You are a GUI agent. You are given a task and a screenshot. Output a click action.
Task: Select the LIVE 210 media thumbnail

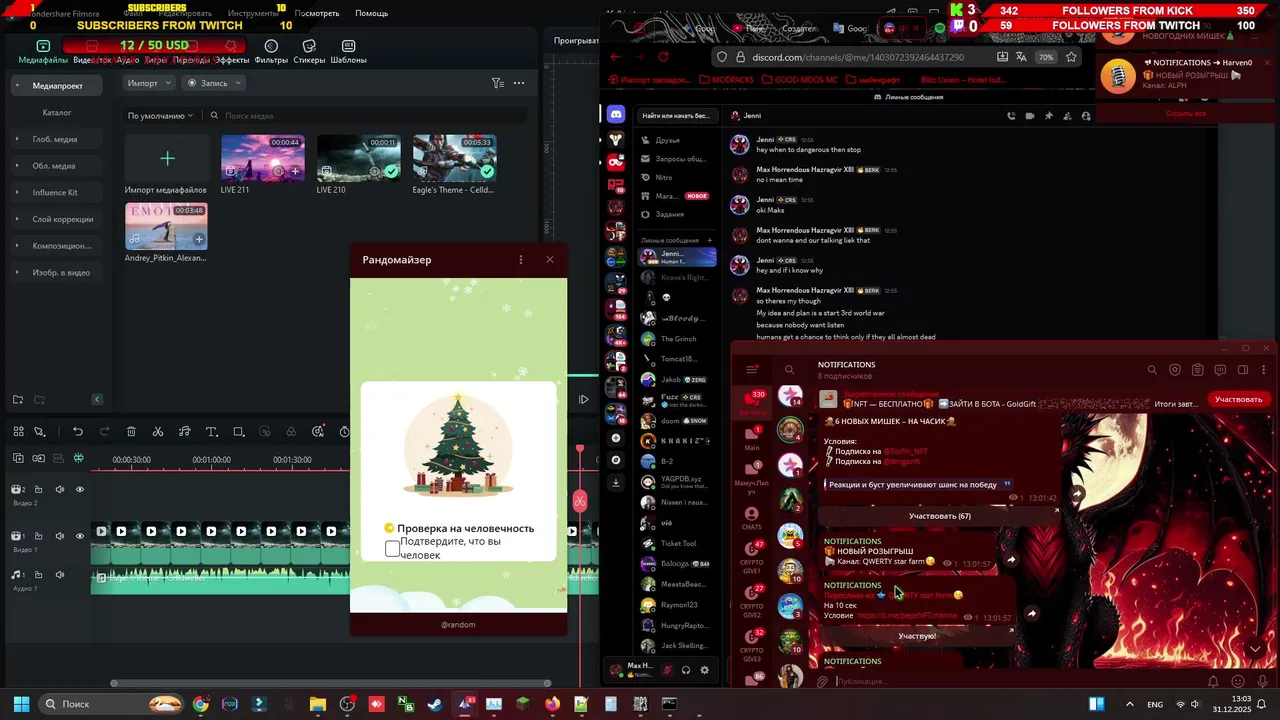(x=358, y=158)
